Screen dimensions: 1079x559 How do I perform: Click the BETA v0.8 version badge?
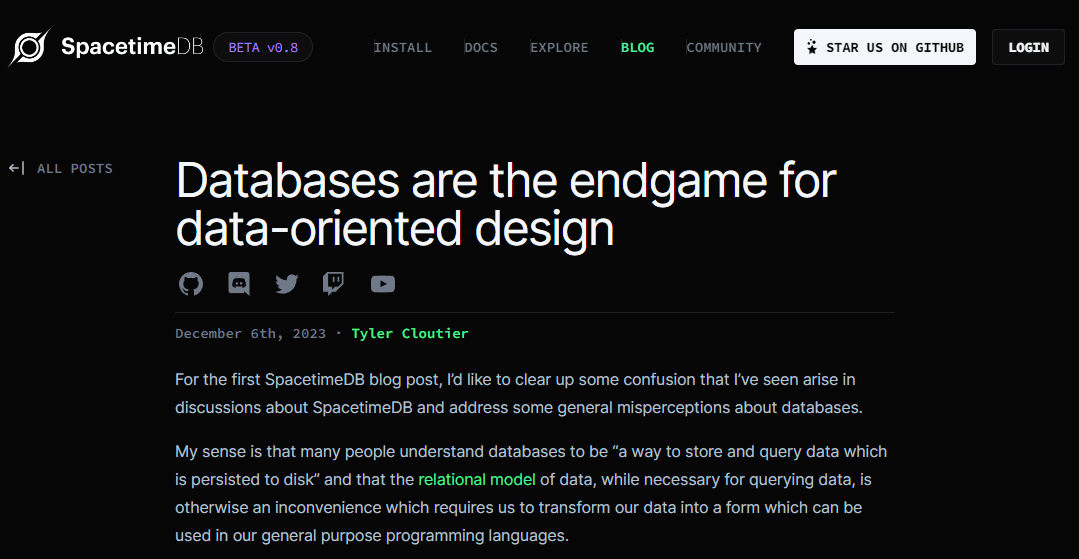click(x=263, y=47)
